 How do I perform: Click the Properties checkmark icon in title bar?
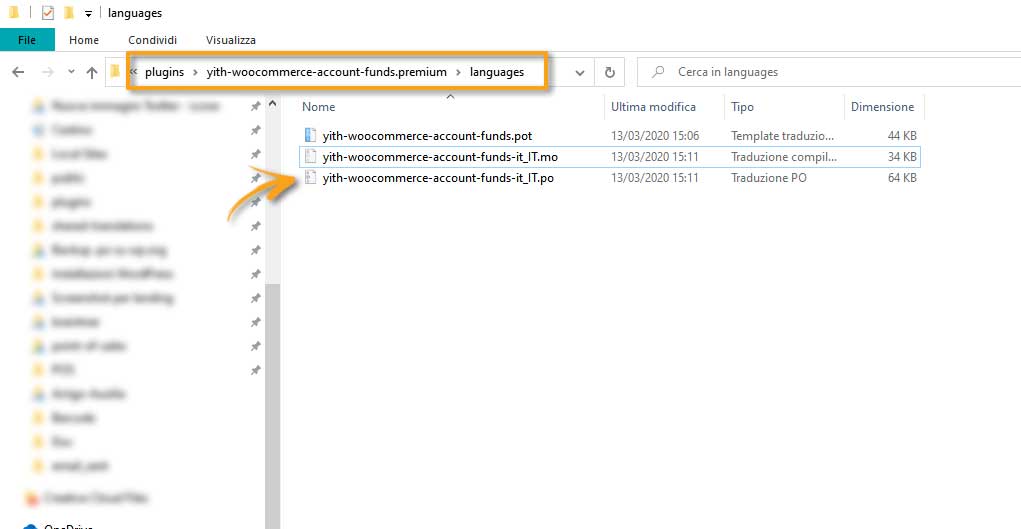pyautogui.click(x=48, y=13)
